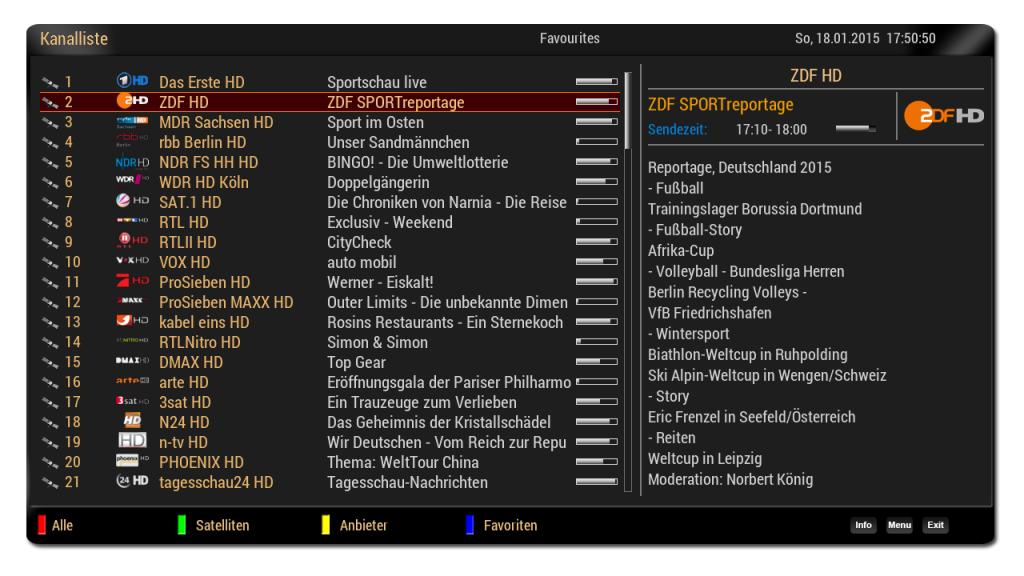The height and width of the screenshot is (576, 1024).
Task: Click the Favourites heading
Action: click(x=569, y=39)
